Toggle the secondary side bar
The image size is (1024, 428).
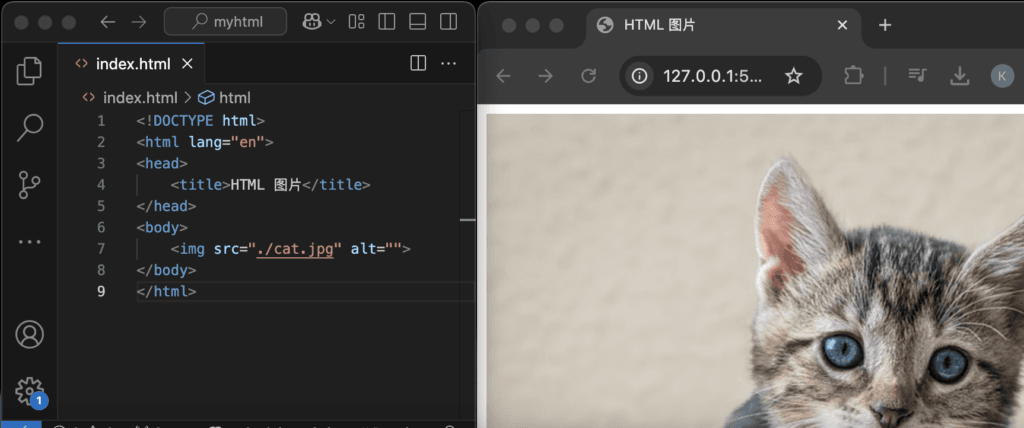pyautogui.click(x=449, y=22)
